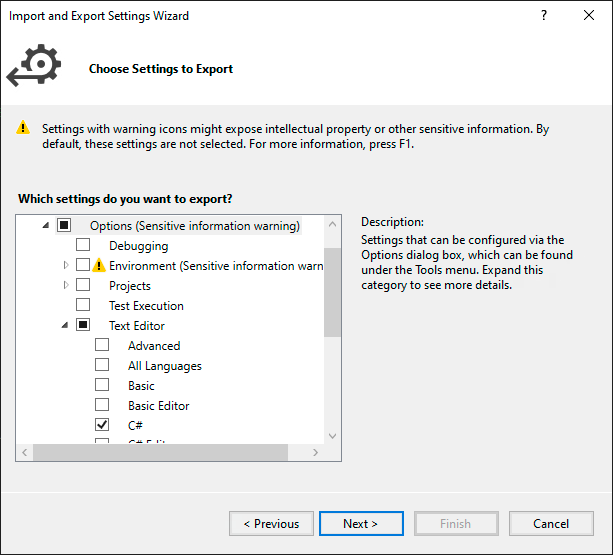
Task: Click the horizontal scrollbar left arrow
Action: point(25,452)
